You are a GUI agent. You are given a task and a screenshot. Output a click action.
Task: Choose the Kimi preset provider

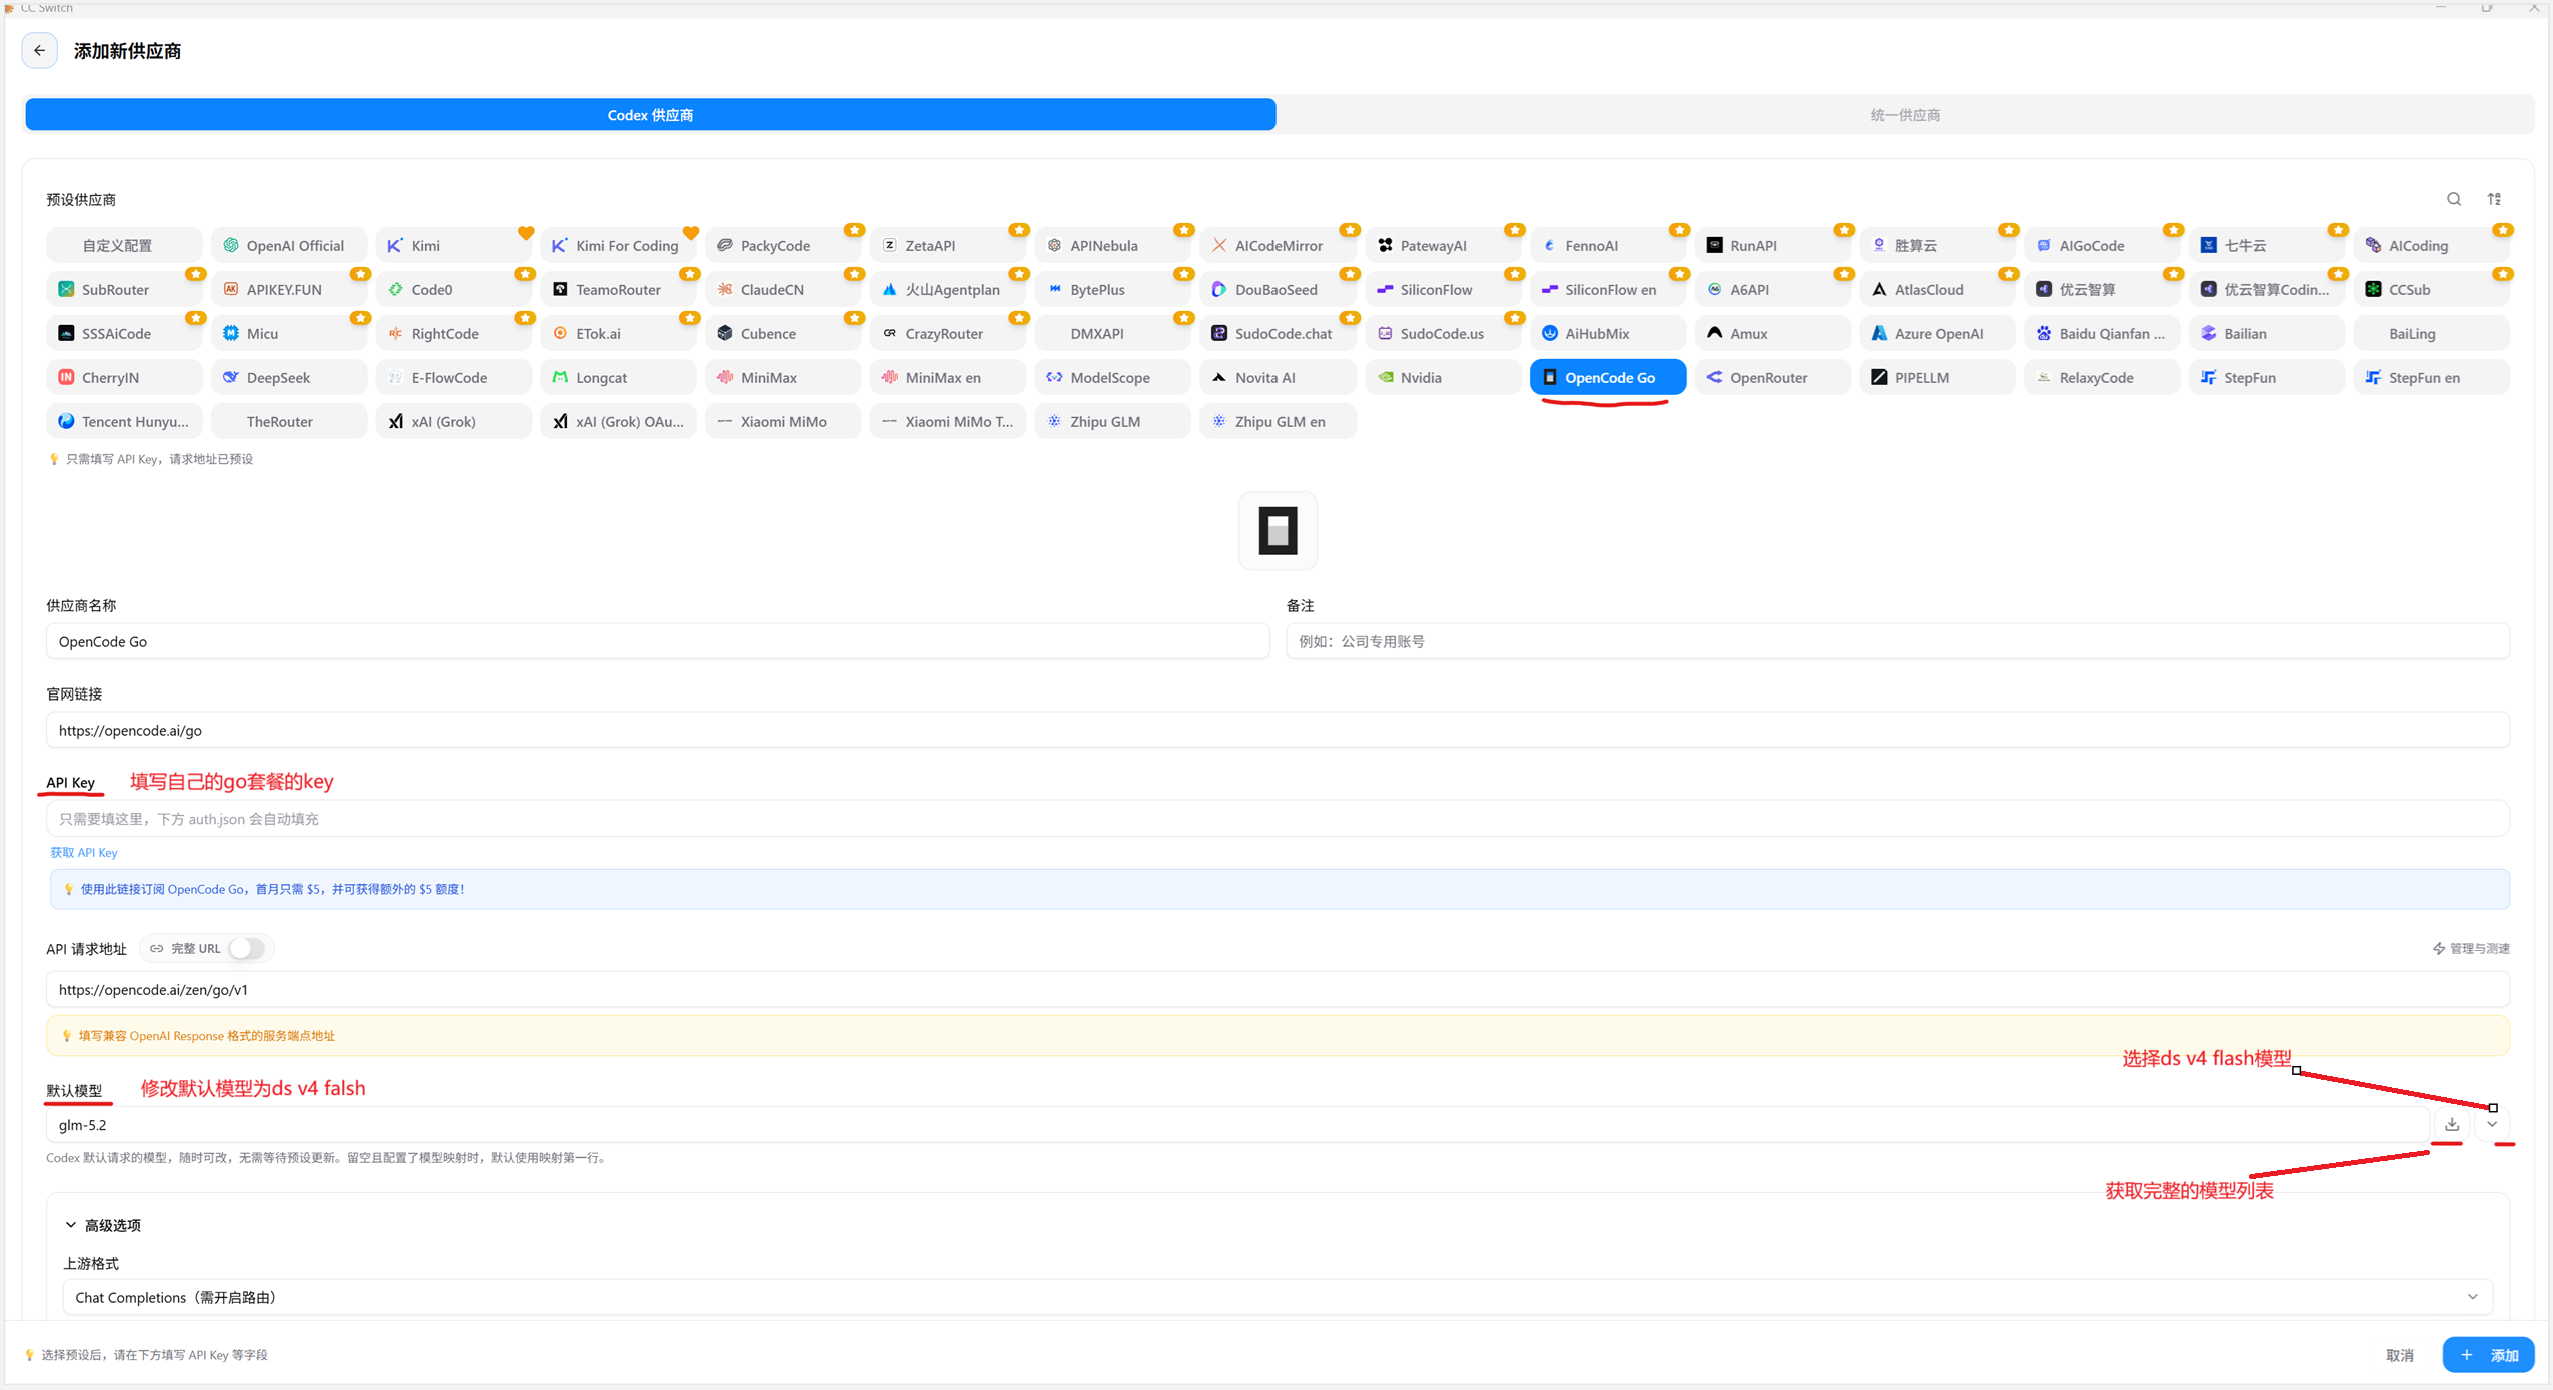click(x=454, y=245)
